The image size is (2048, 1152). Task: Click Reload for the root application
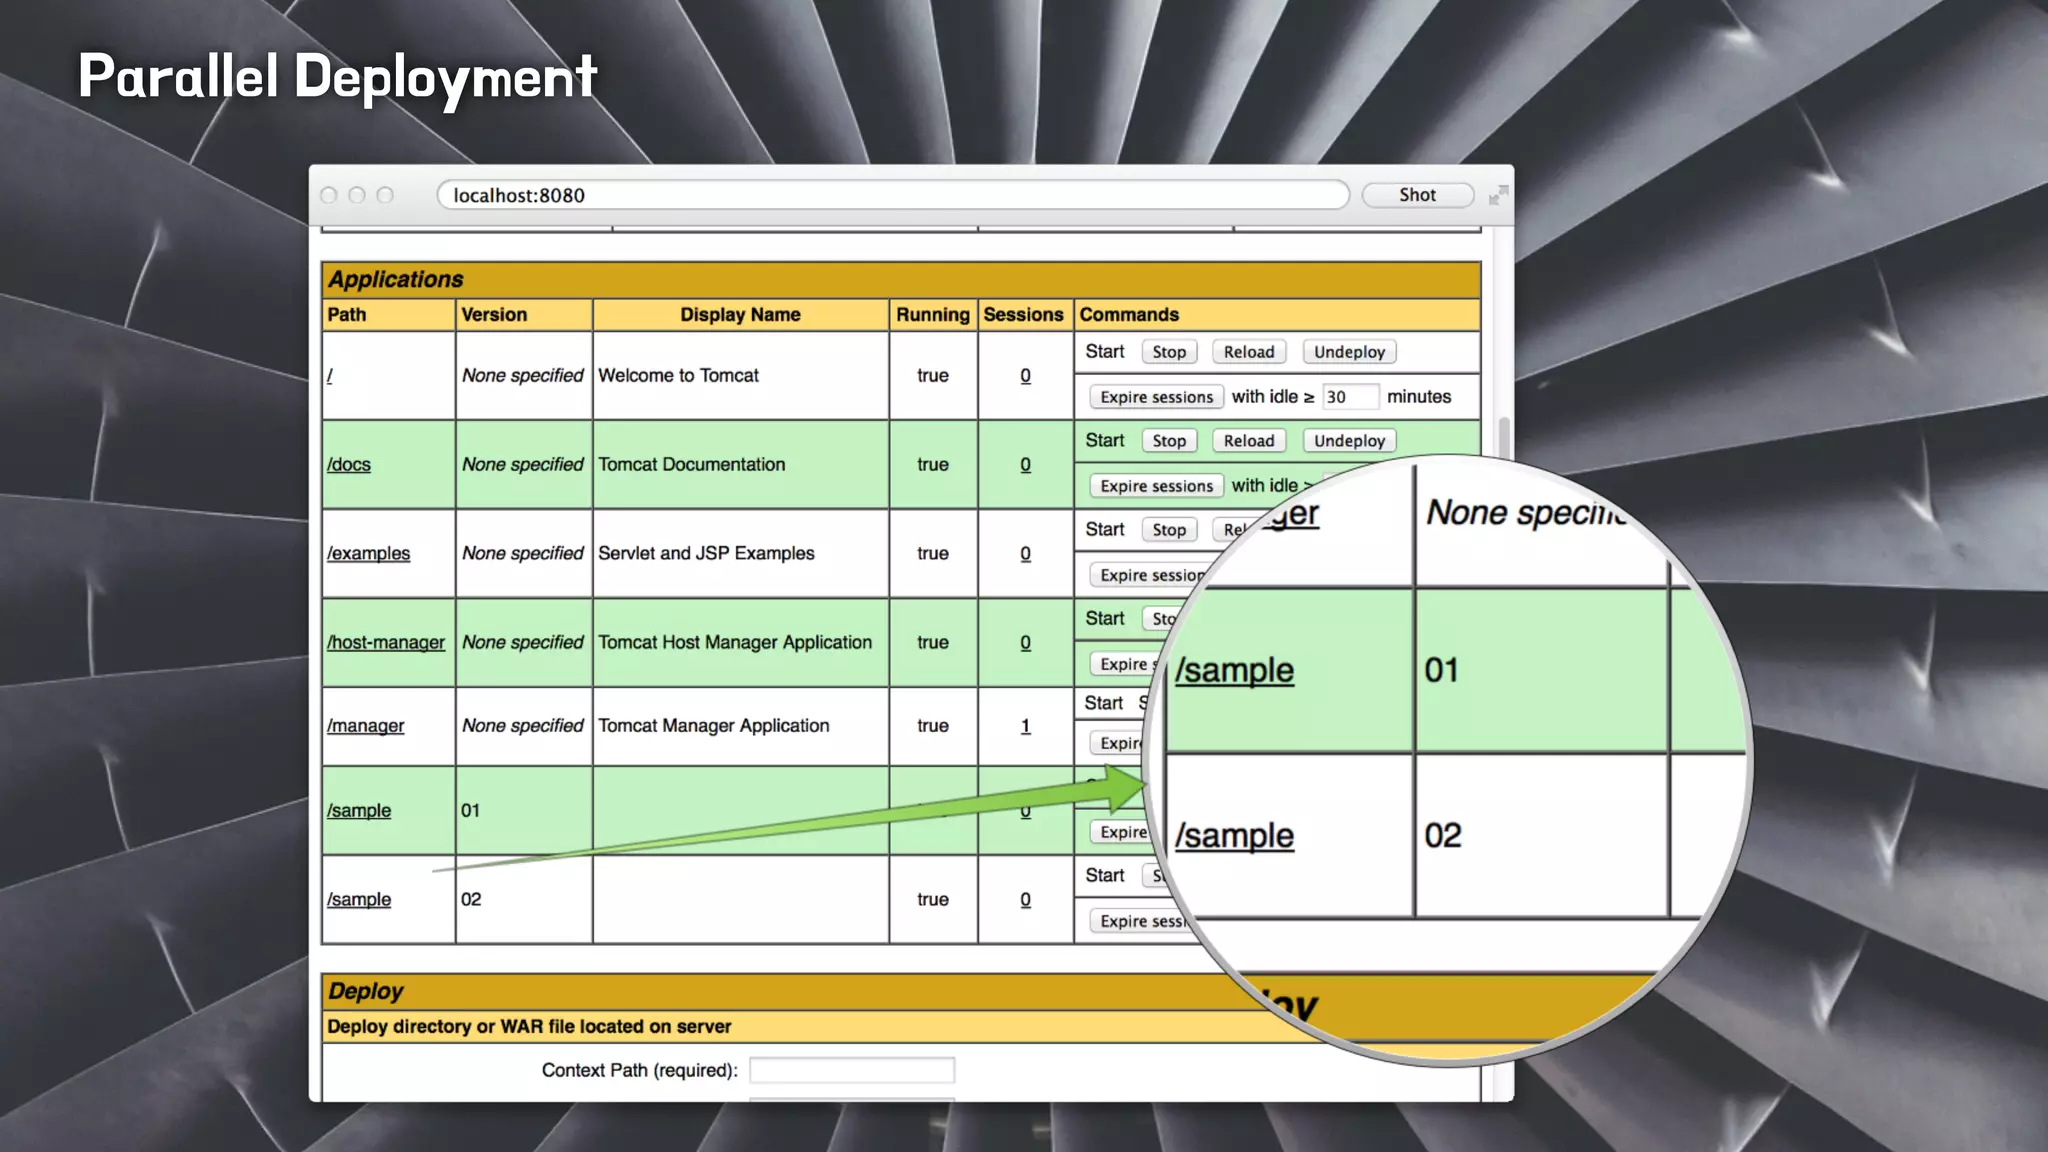coord(1249,352)
